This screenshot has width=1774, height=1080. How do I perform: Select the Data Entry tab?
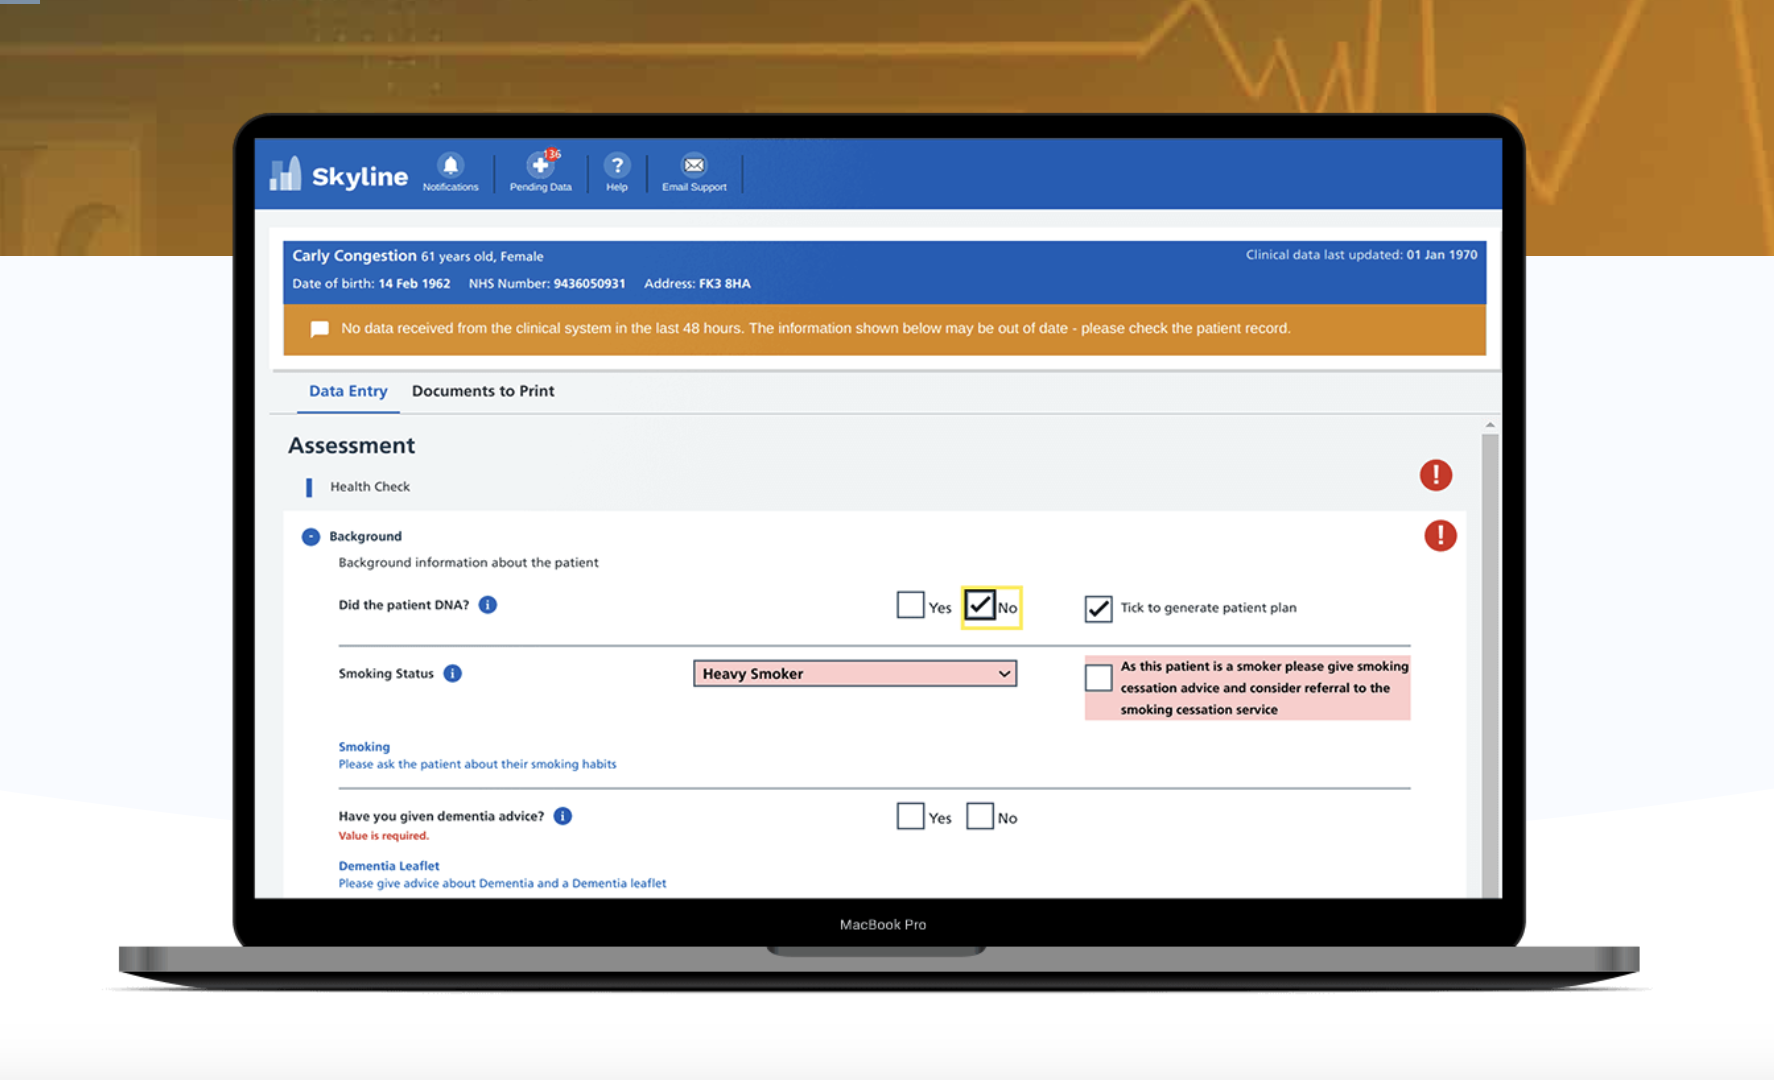tap(348, 391)
